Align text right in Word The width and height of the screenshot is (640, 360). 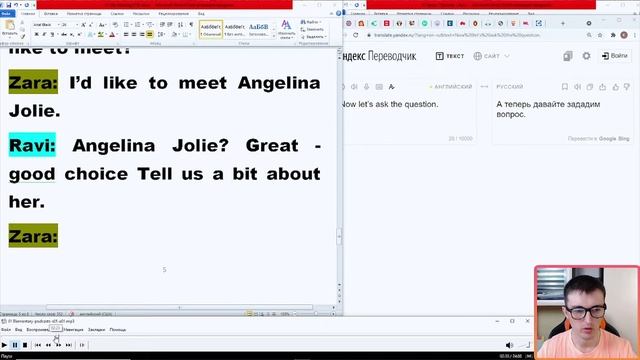pos(142,34)
